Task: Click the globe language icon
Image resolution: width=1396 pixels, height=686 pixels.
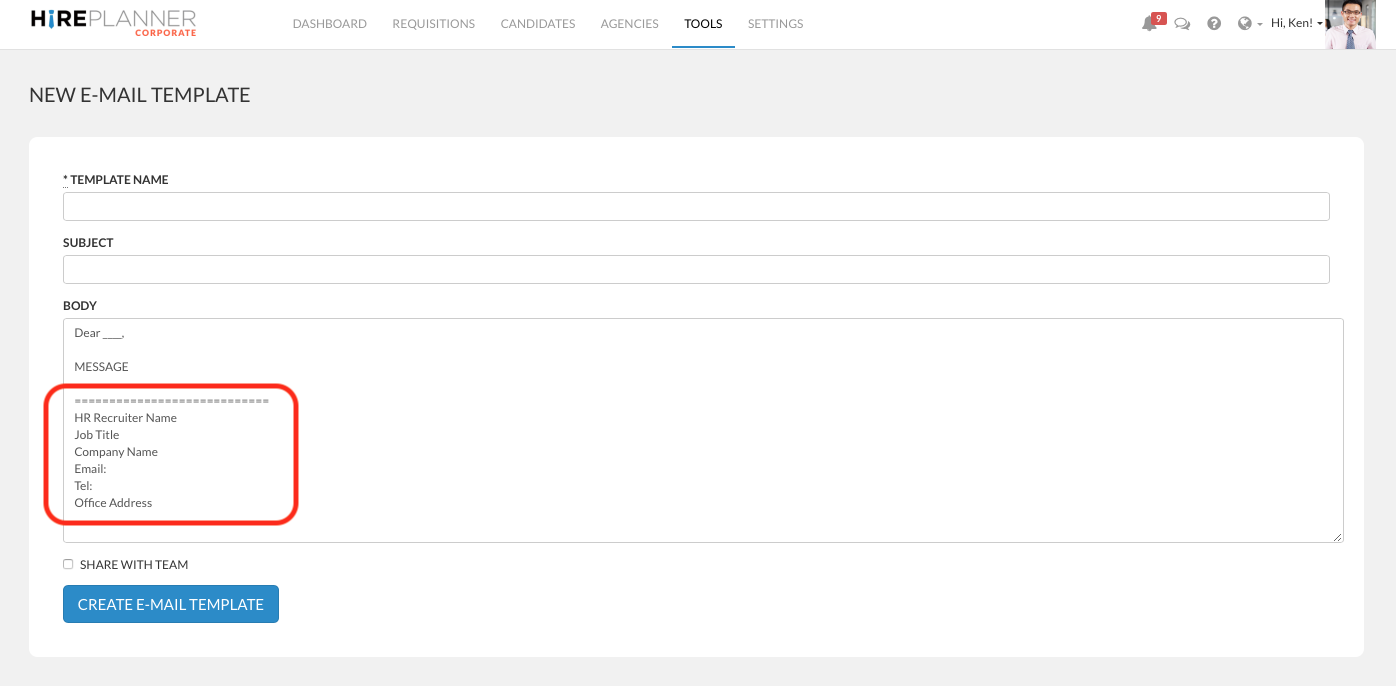Action: click(x=1244, y=24)
